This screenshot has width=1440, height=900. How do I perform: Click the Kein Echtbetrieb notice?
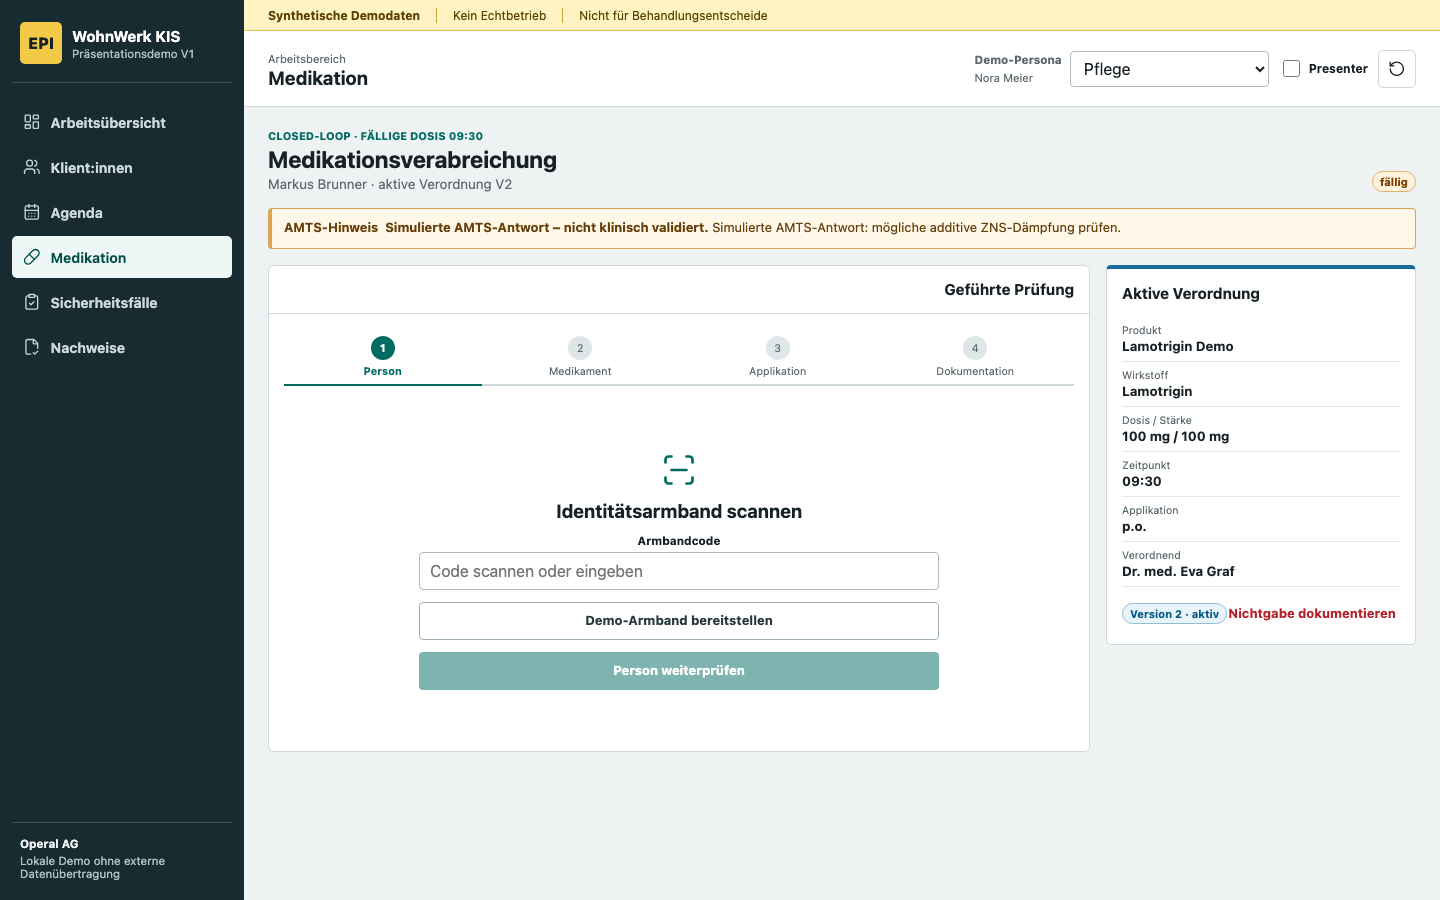[x=500, y=16]
